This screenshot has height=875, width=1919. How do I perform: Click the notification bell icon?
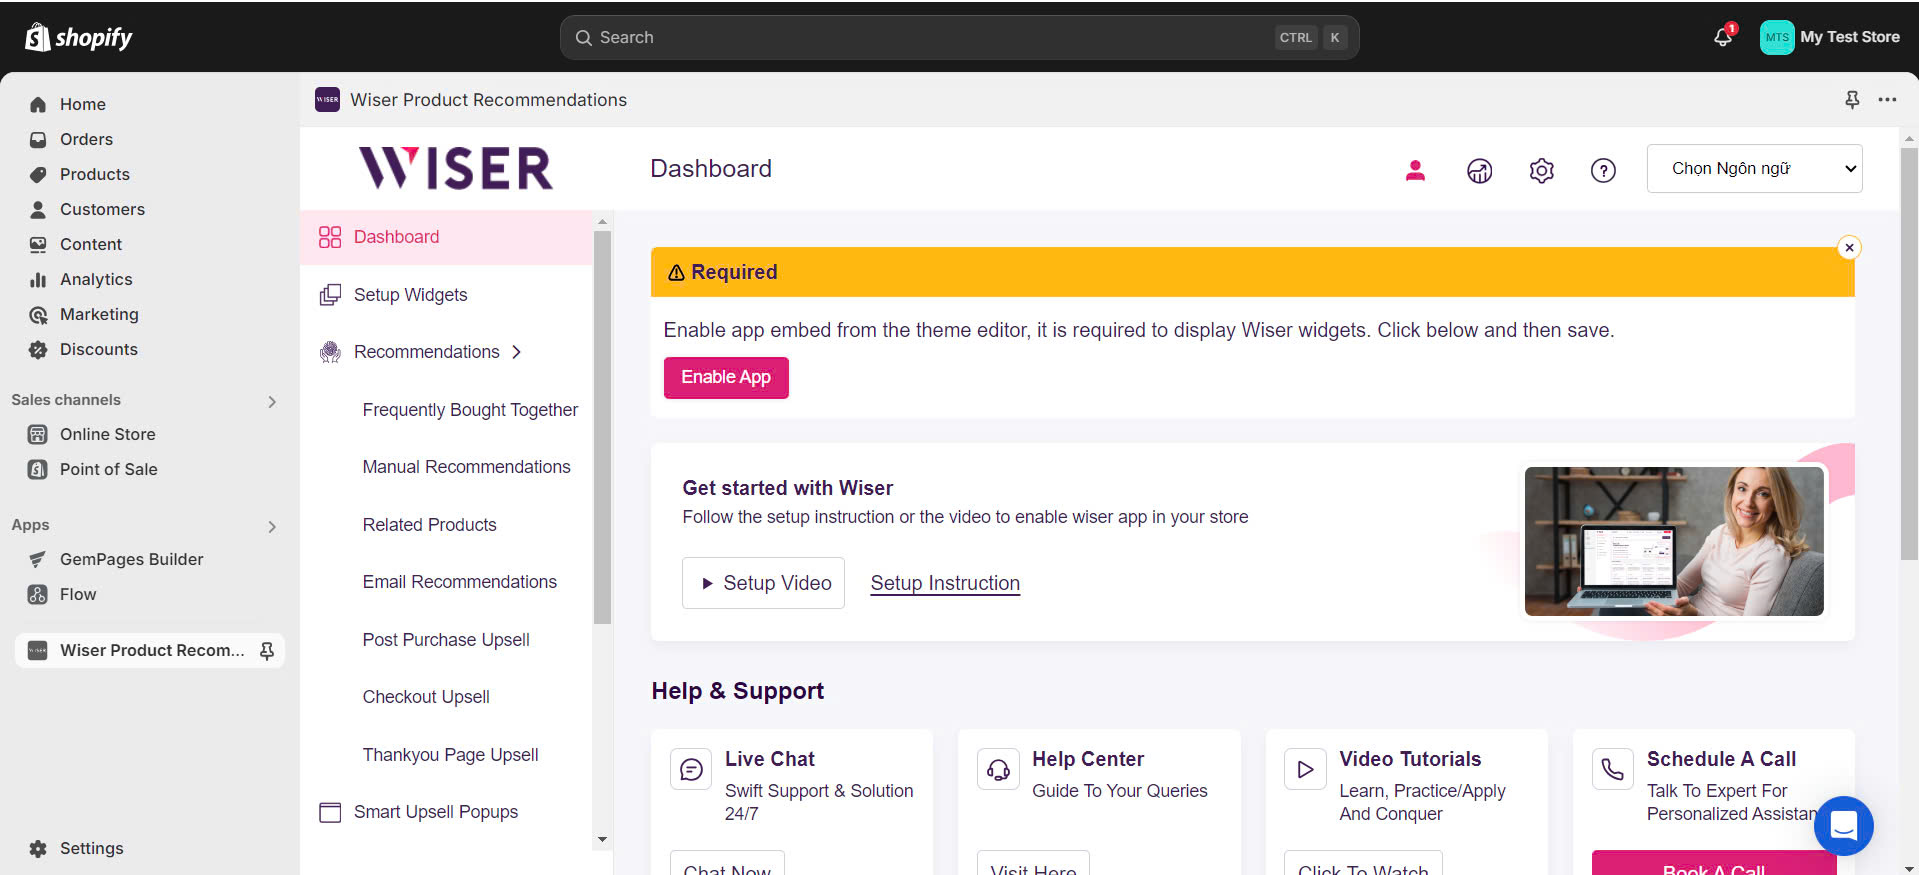pos(1722,37)
